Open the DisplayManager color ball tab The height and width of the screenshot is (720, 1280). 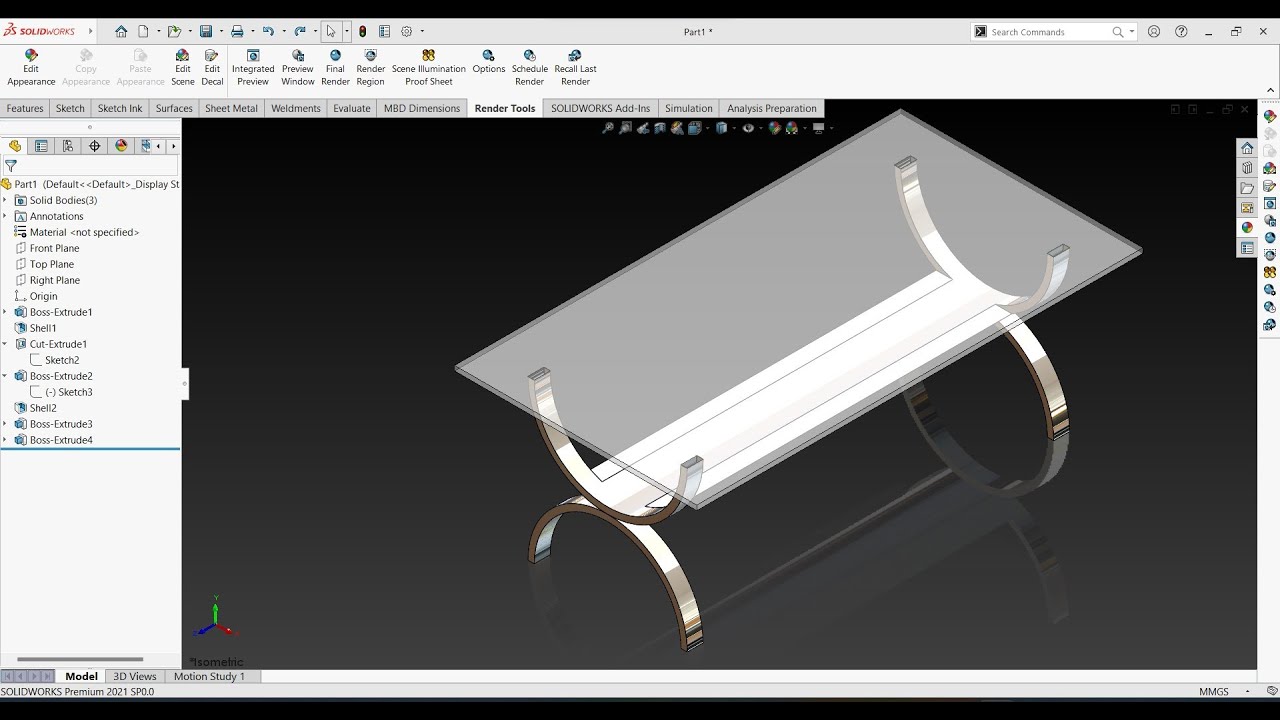point(121,146)
